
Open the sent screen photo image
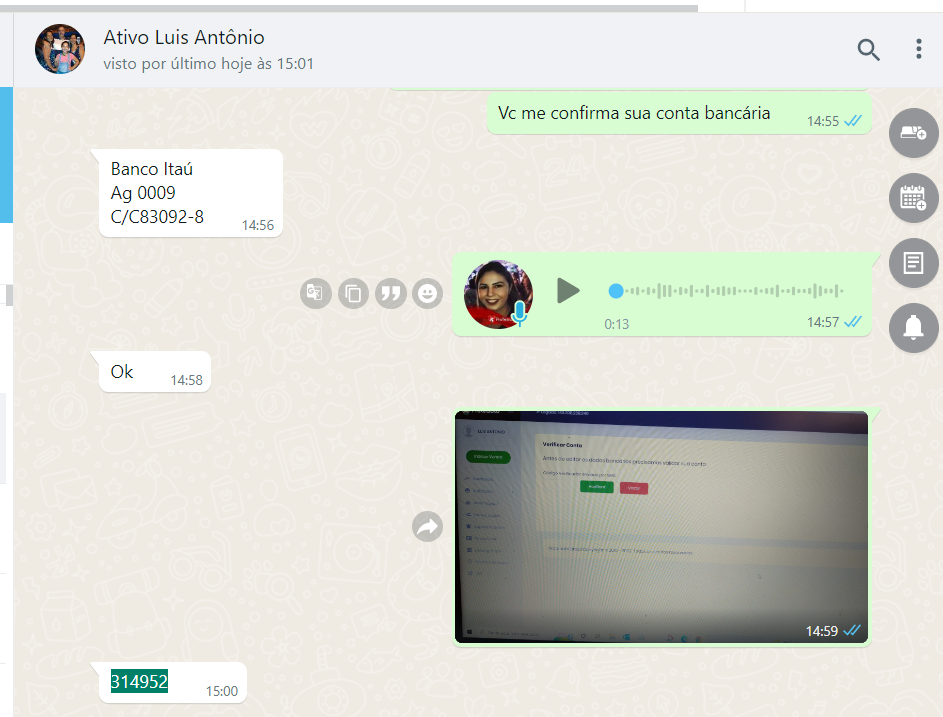point(661,526)
